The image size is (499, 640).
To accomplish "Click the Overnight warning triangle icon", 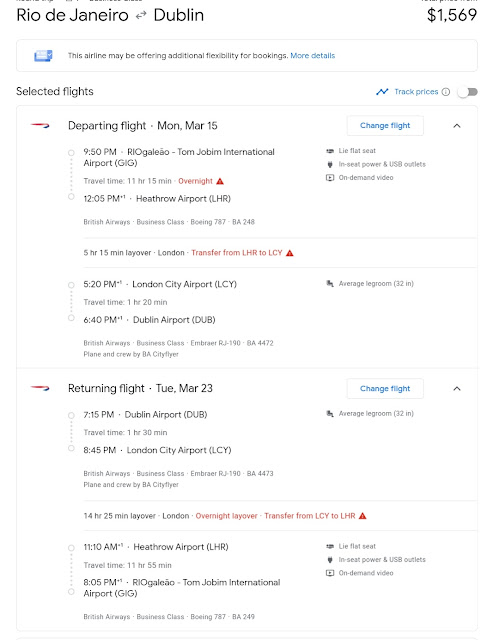I will pyautogui.click(x=220, y=181).
